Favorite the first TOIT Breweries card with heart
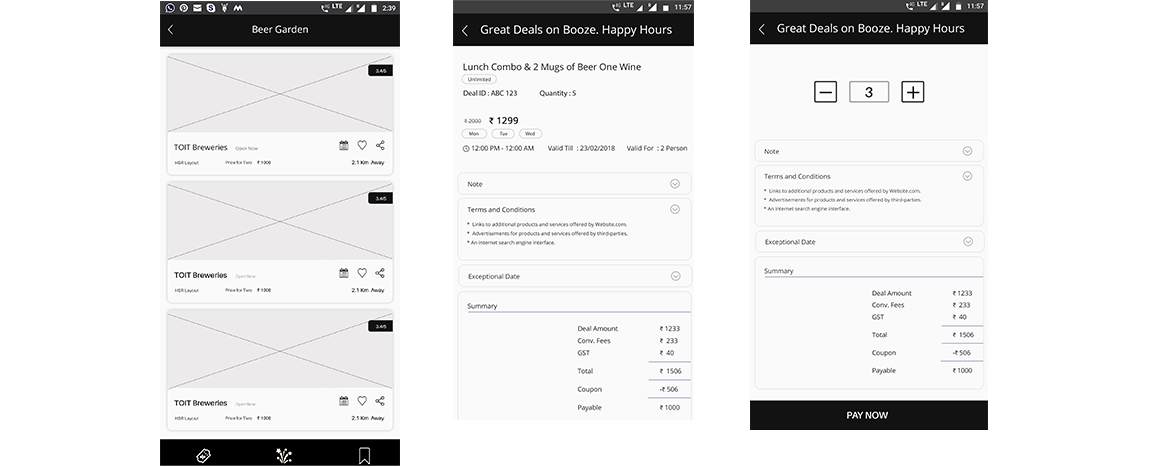The height and width of the screenshot is (467, 1171). pyautogui.click(x=362, y=145)
